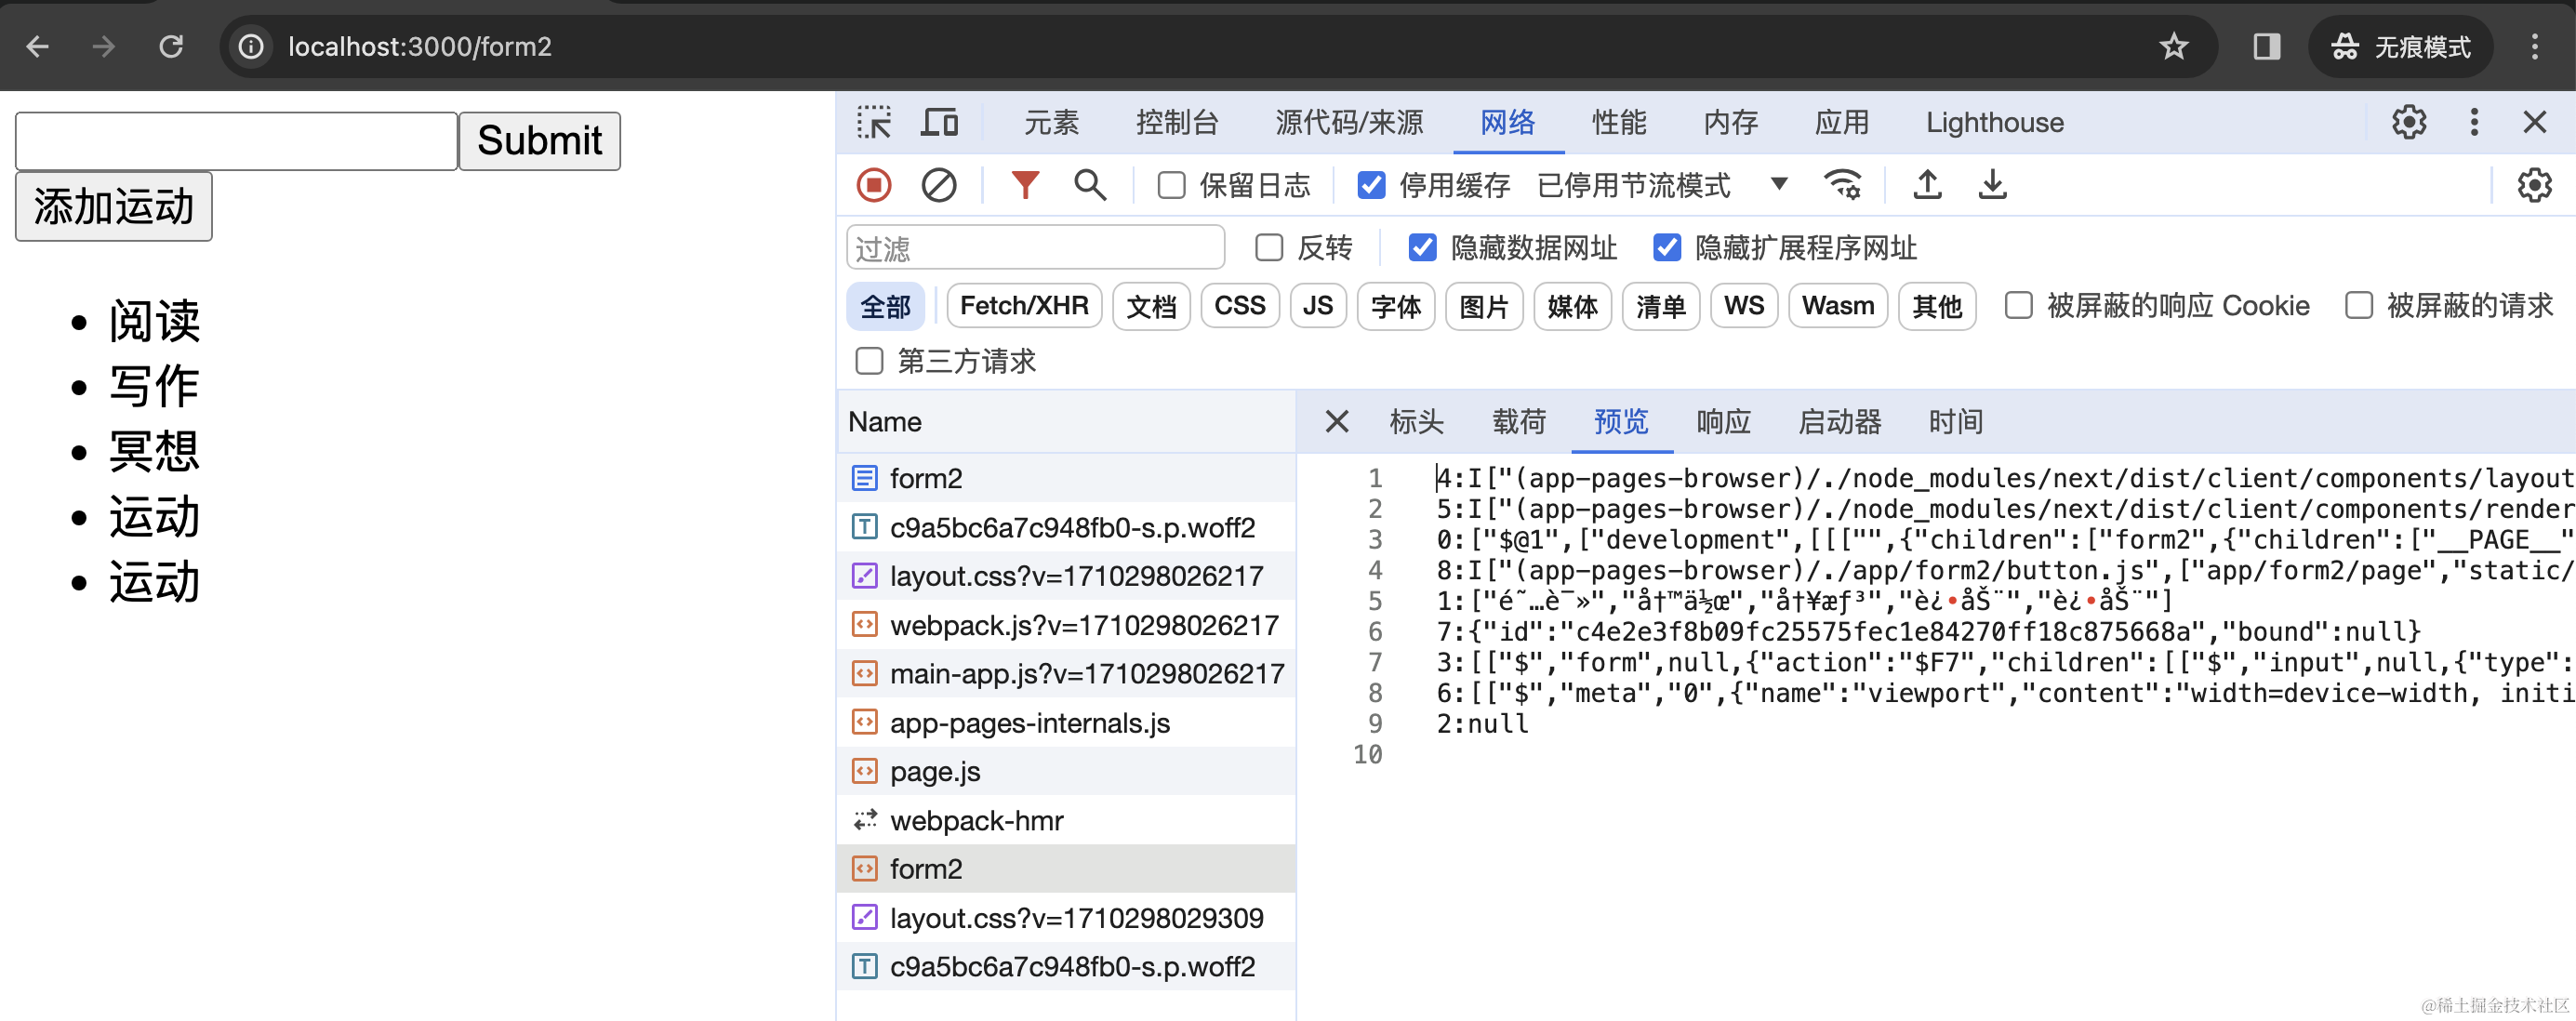Open Chrome three-dot menu

(2534, 47)
